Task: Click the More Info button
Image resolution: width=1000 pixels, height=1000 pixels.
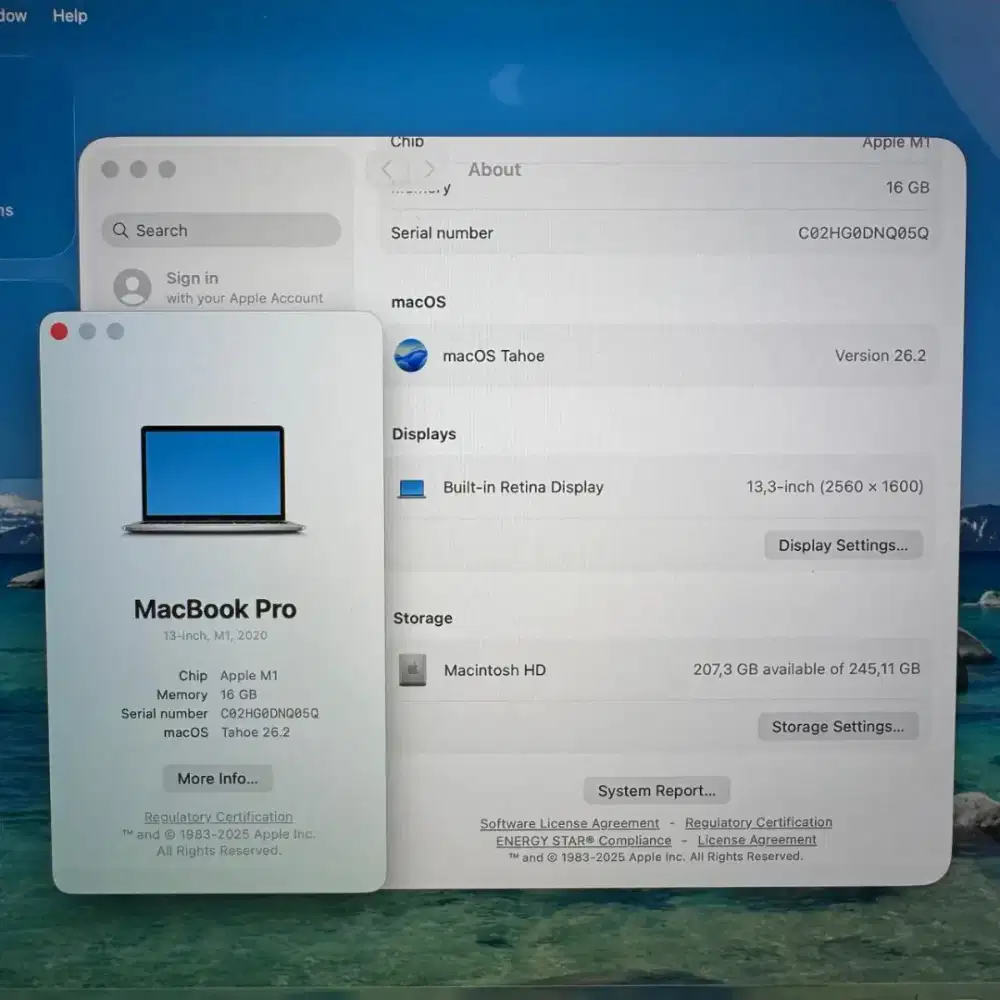Action: pos(217,778)
